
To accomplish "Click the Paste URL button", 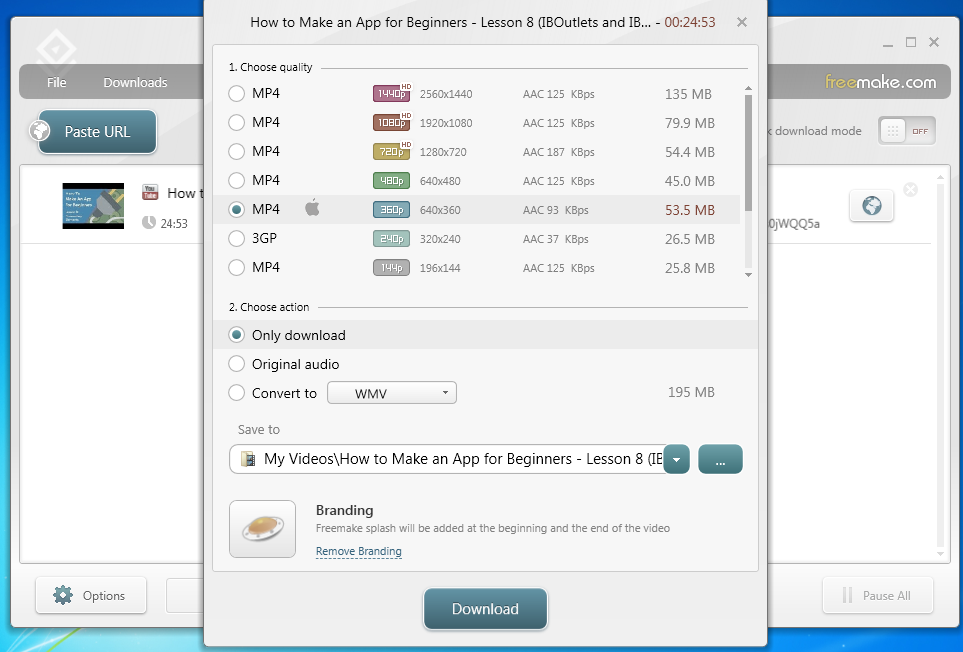I will [97, 131].
